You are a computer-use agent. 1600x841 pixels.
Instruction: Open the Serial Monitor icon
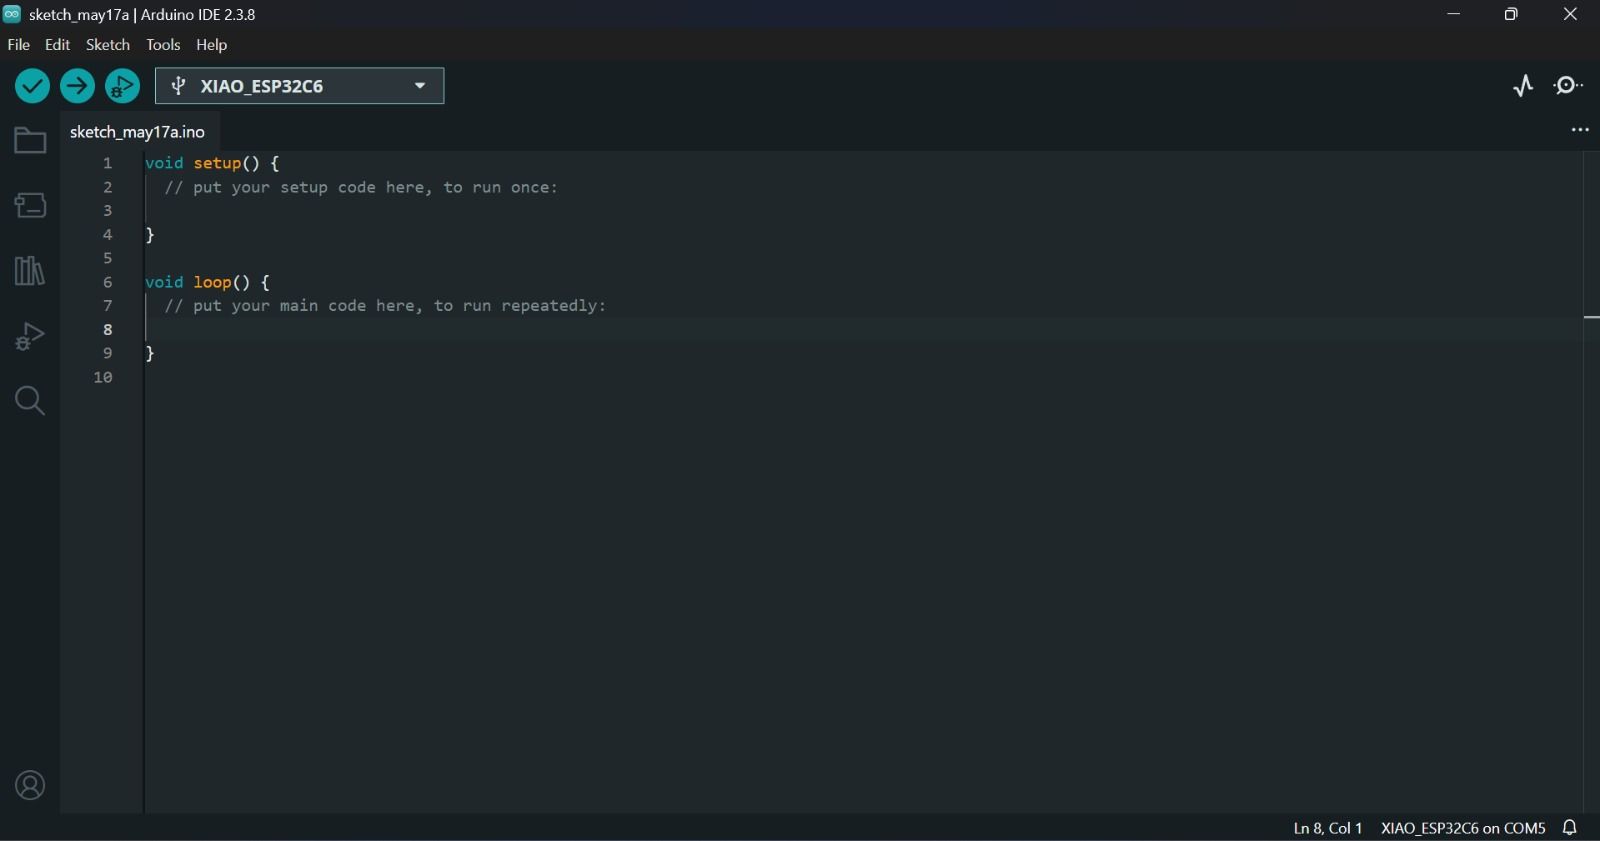[x=1568, y=86]
